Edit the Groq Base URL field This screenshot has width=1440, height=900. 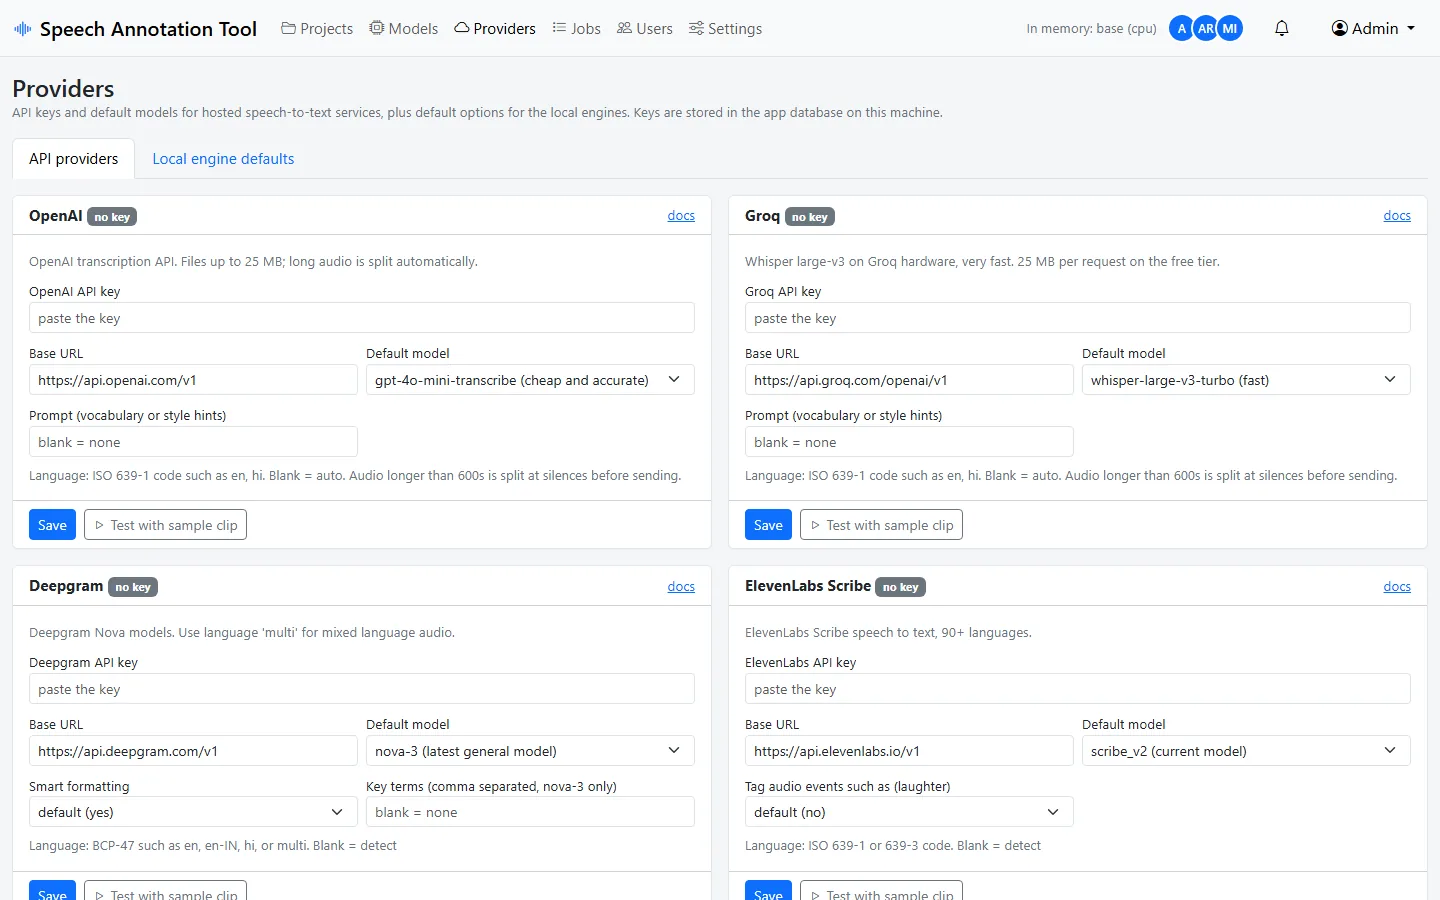(909, 380)
